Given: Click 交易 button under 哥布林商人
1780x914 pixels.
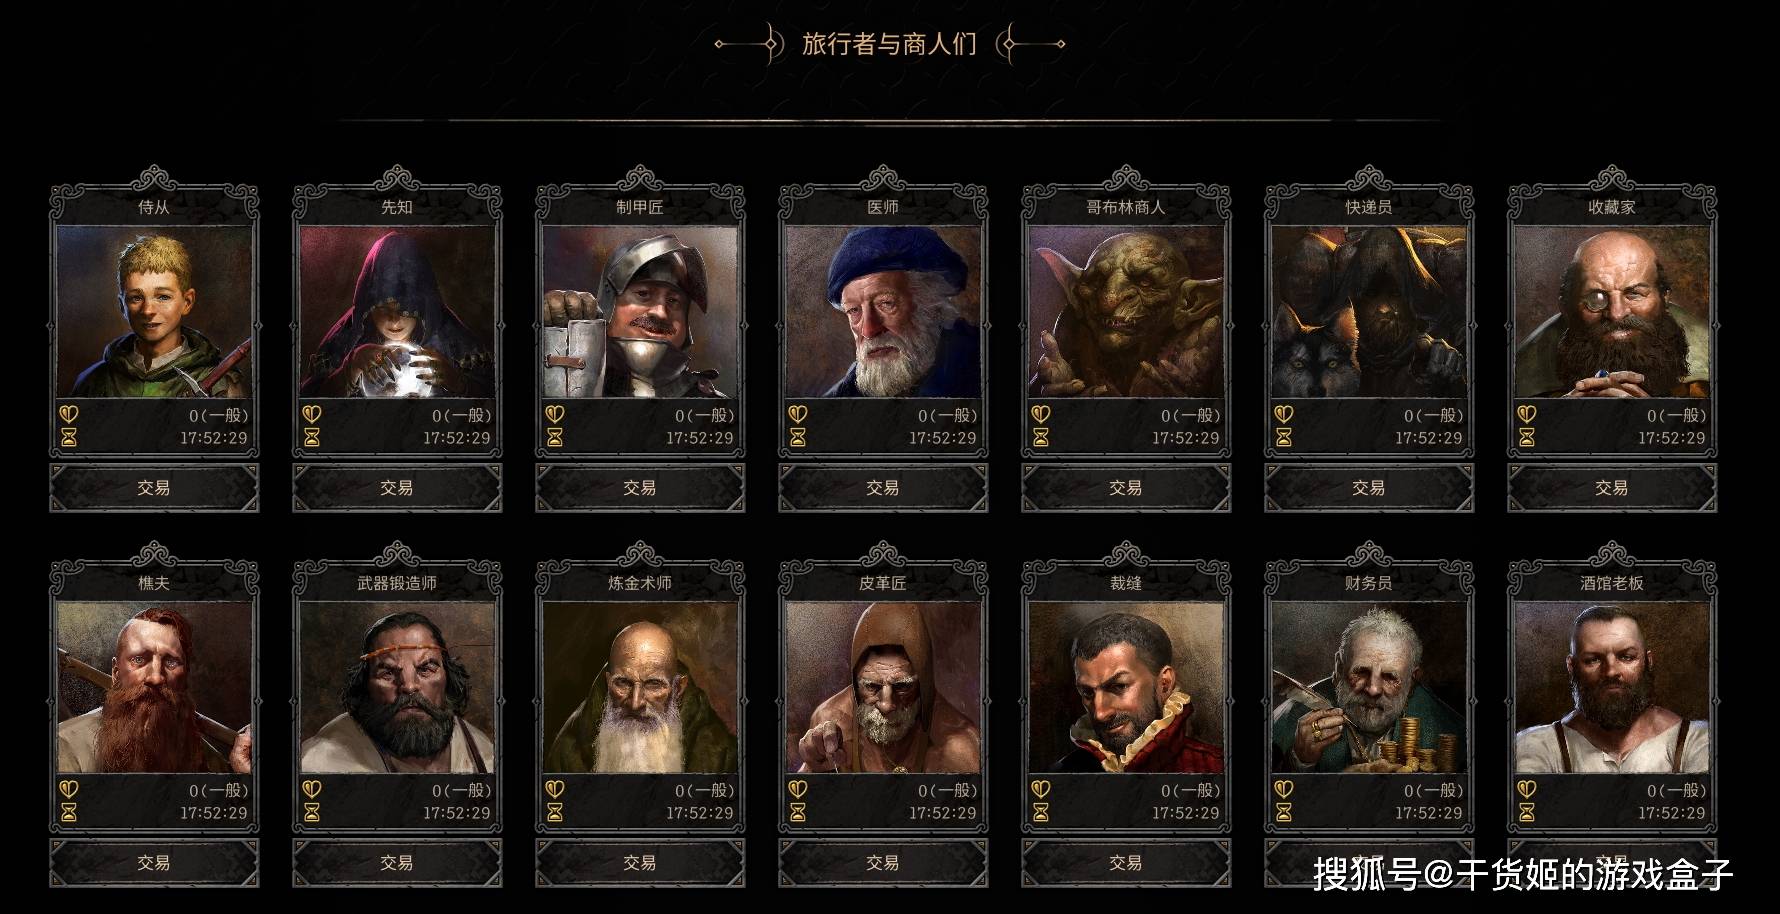Looking at the screenshot, I should 1126,488.
